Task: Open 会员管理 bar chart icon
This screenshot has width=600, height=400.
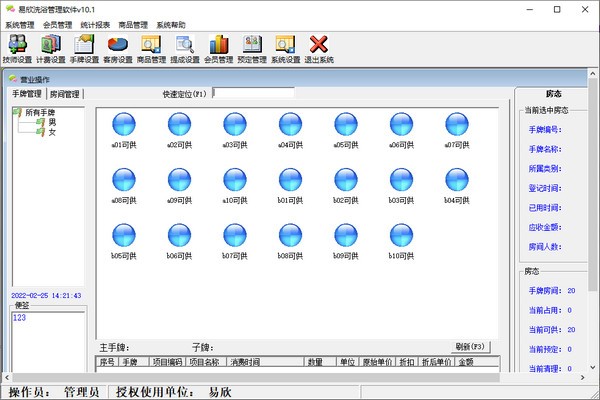Action: [218, 49]
